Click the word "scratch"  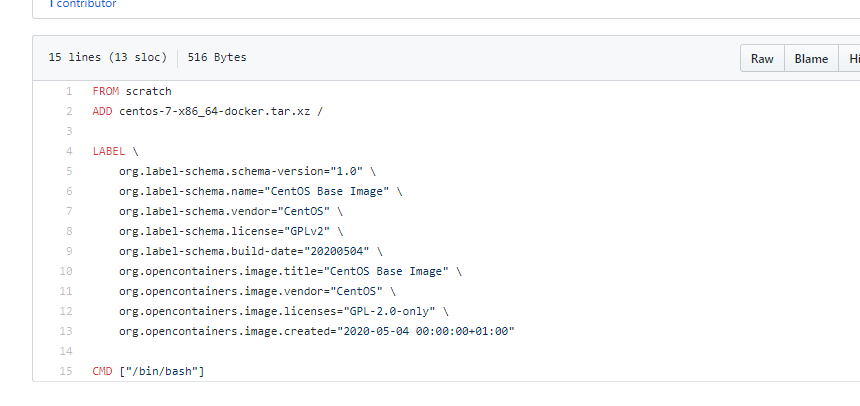coord(149,91)
